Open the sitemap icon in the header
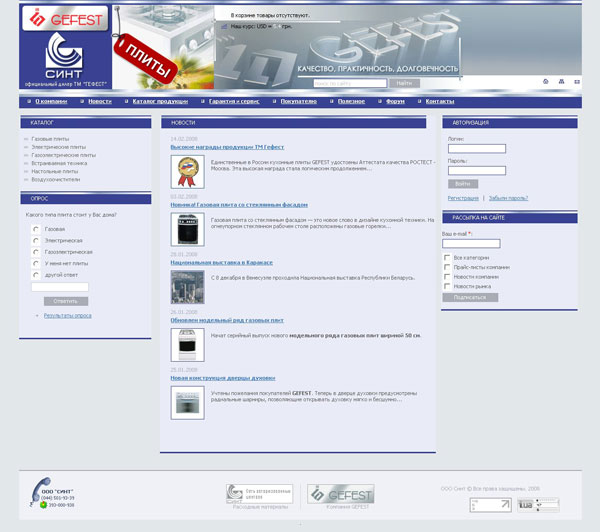 561,82
